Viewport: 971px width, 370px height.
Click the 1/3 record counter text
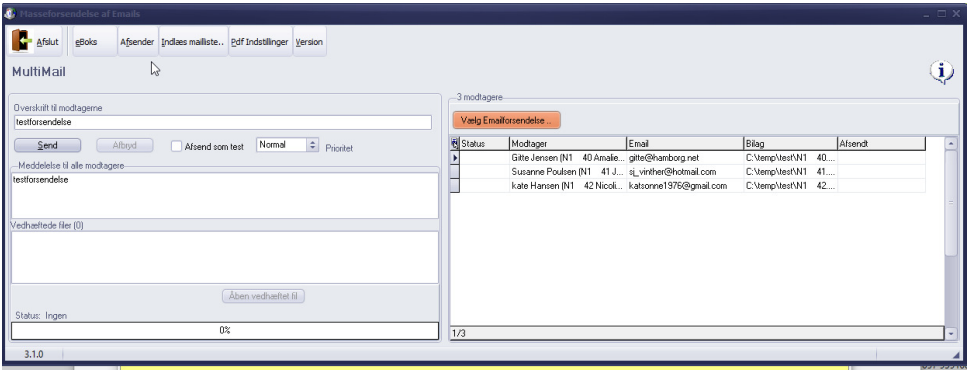(458, 333)
